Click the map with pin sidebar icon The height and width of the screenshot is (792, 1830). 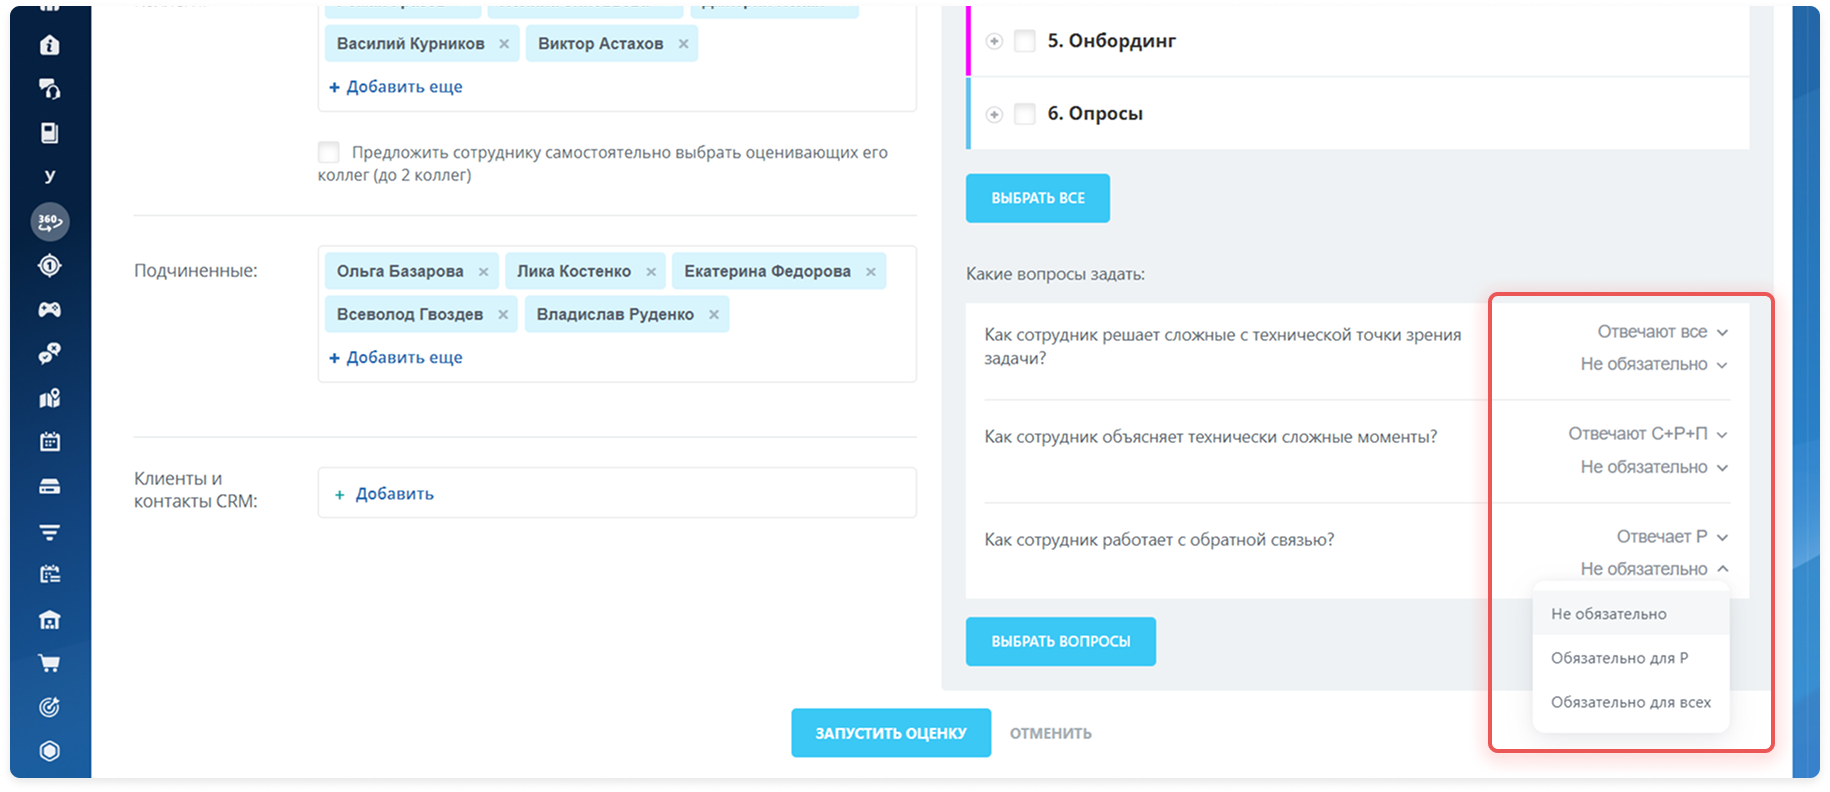[49, 398]
